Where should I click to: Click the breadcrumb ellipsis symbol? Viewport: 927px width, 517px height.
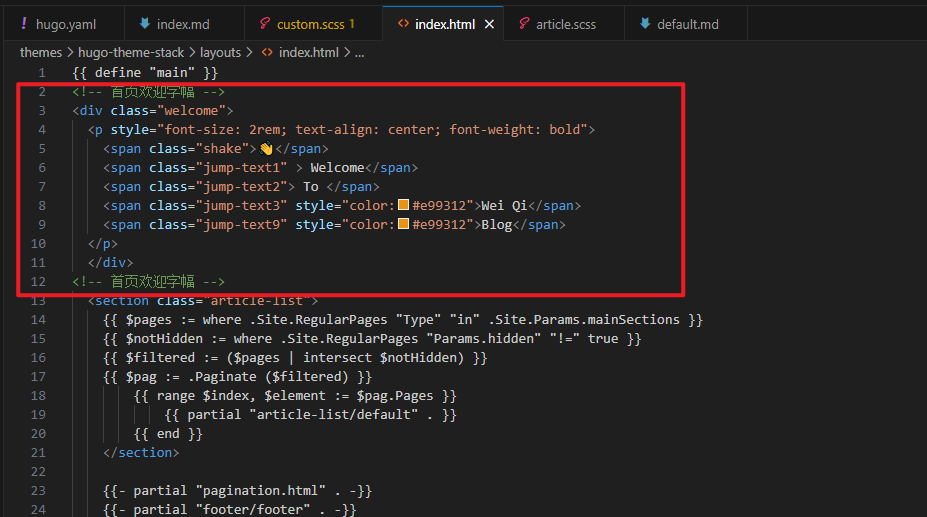click(359, 53)
